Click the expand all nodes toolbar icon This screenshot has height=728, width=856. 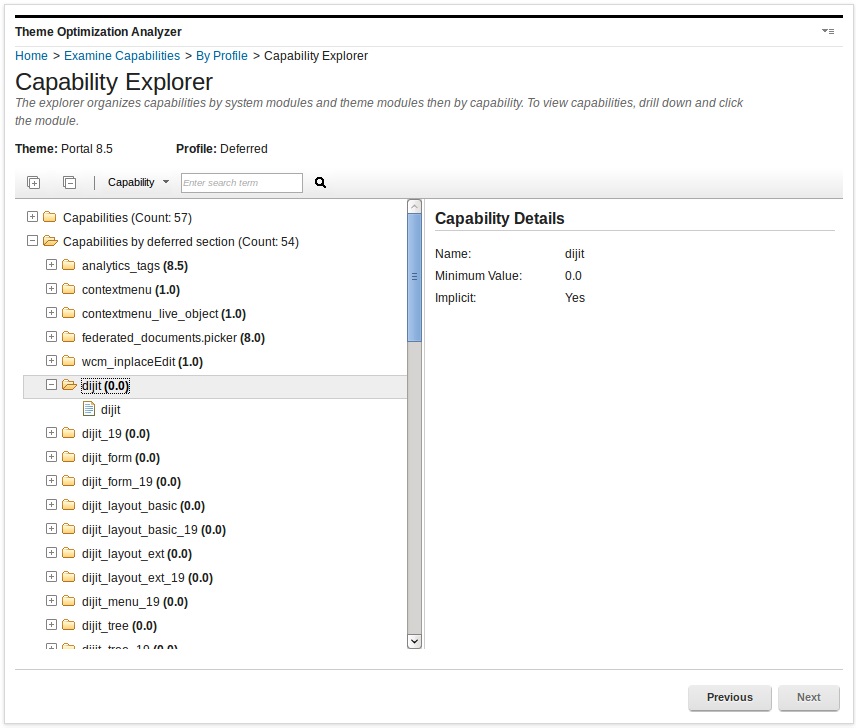34,182
